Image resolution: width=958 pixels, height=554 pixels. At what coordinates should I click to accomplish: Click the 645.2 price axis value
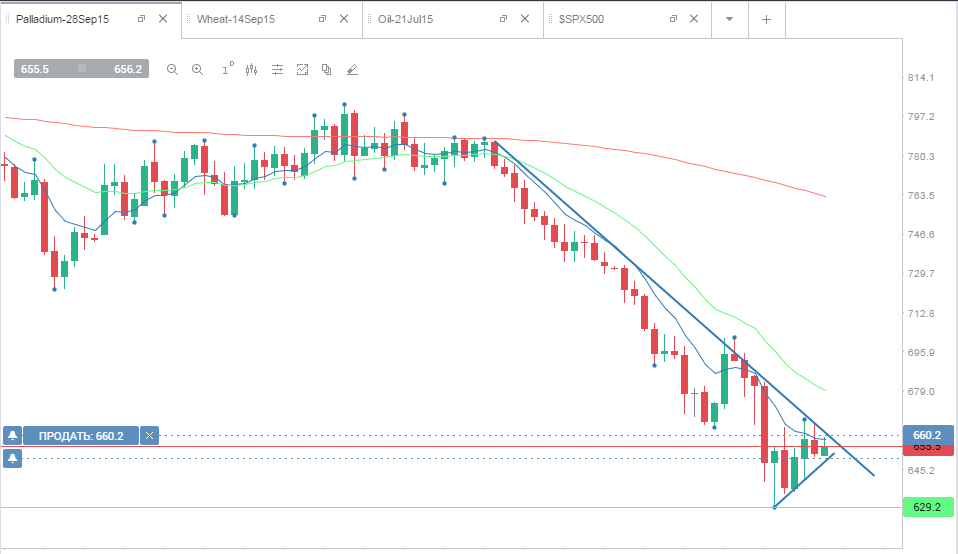[x=921, y=470]
